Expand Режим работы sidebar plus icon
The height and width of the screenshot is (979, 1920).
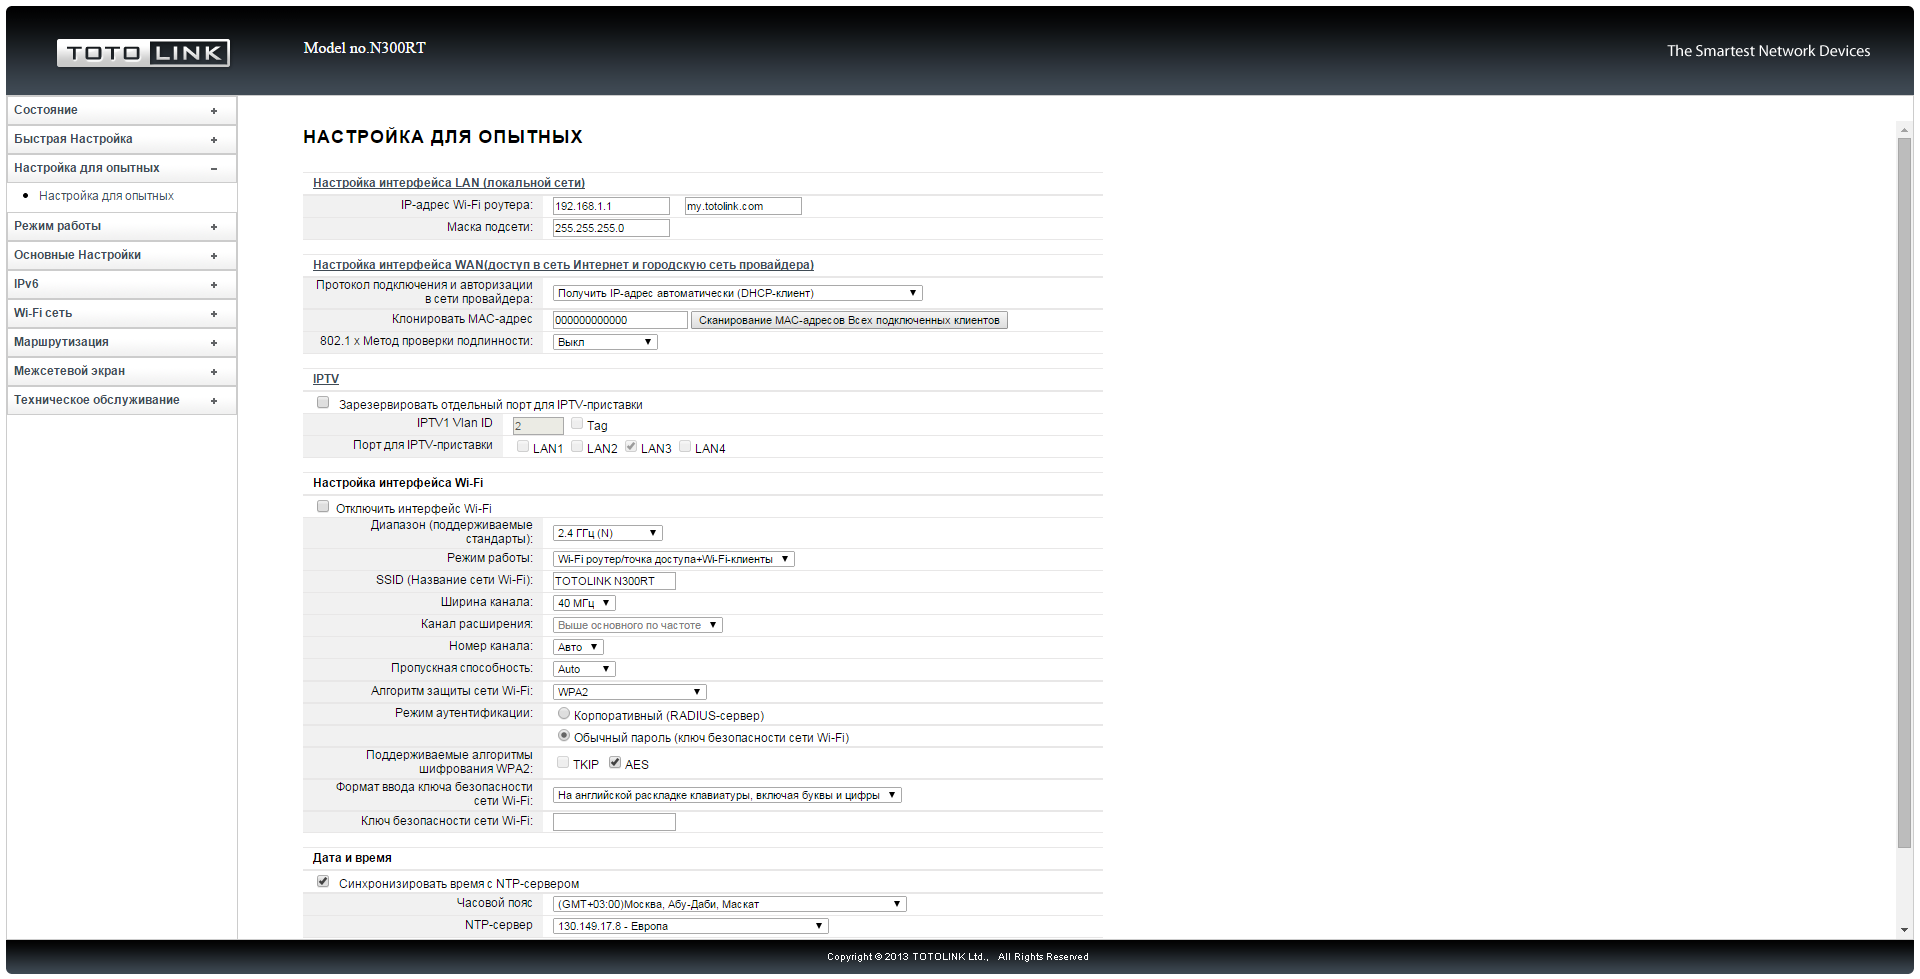click(x=214, y=227)
